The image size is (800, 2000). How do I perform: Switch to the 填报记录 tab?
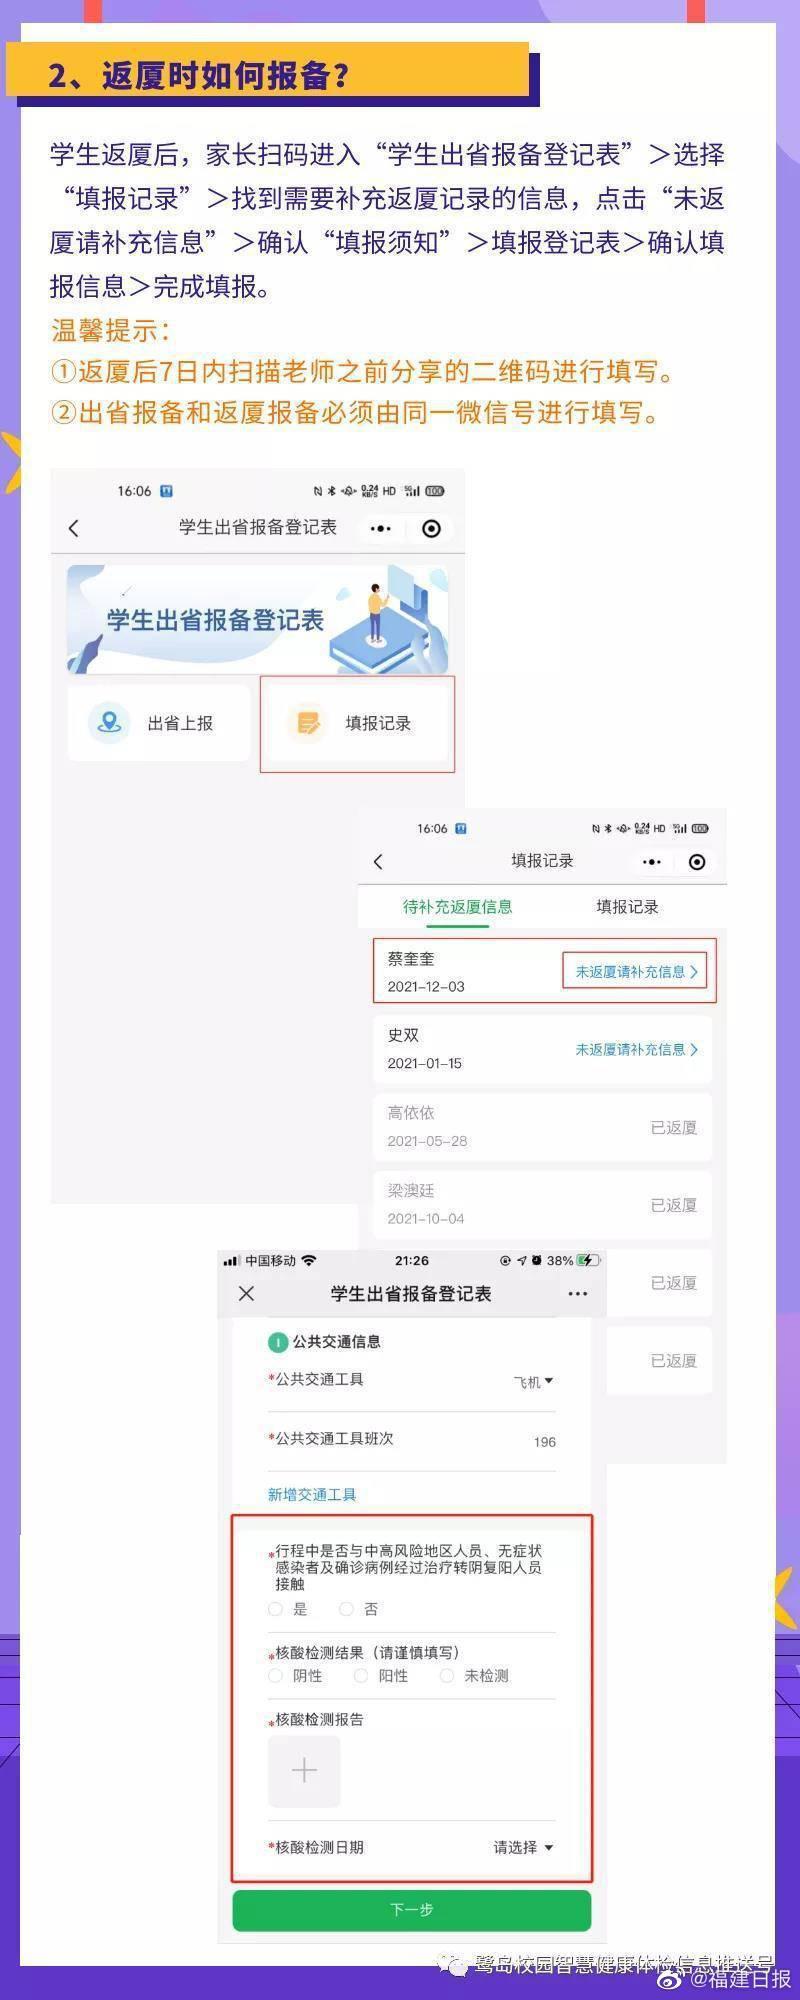pyautogui.click(x=627, y=906)
